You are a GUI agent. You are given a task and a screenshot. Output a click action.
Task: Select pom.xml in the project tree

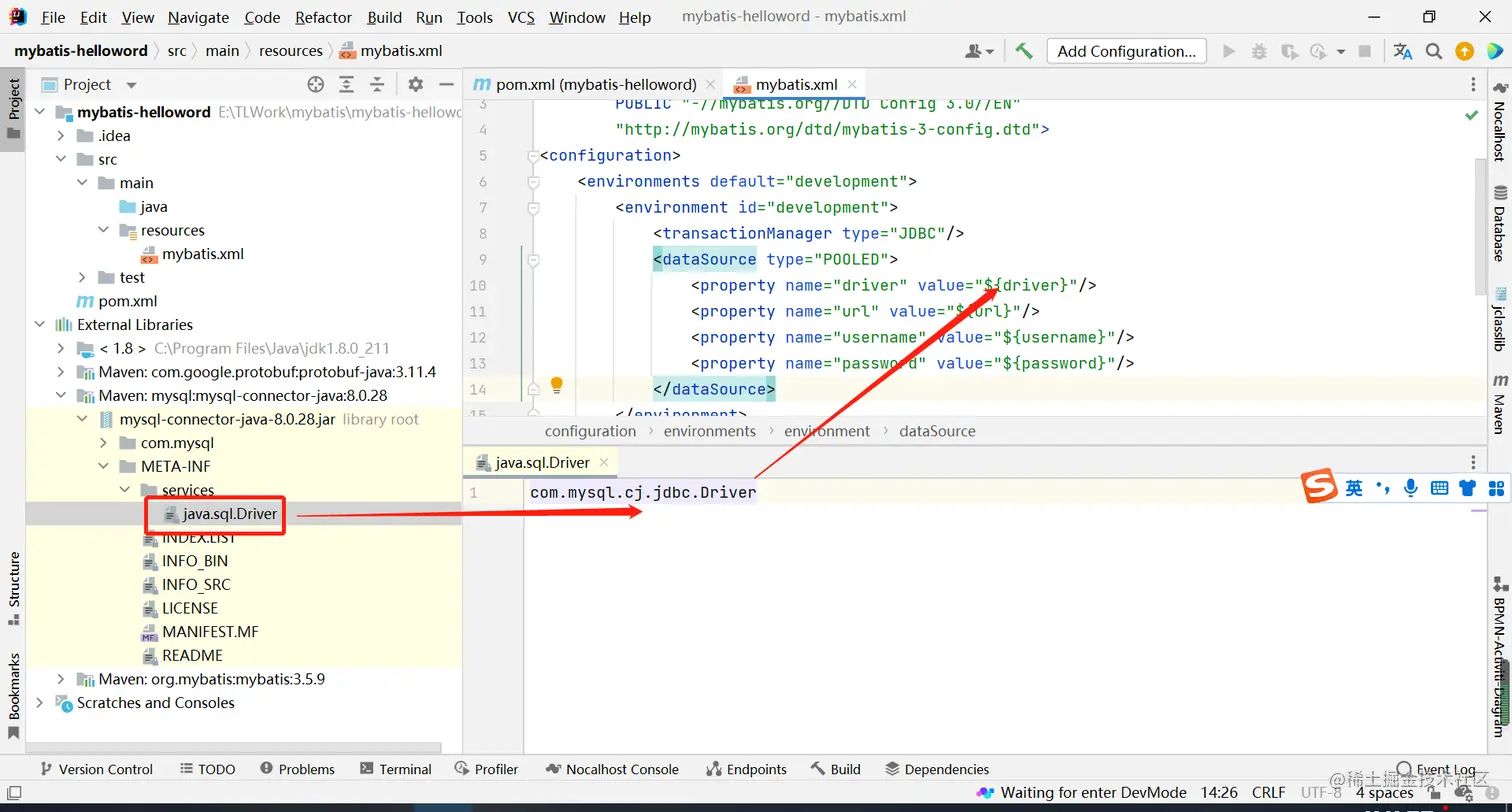click(x=127, y=301)
